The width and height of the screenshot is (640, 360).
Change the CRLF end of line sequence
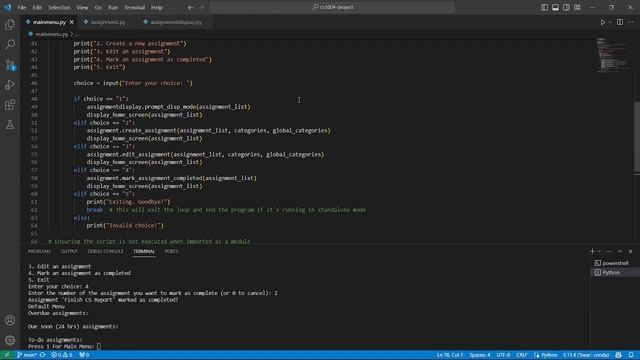522,355
